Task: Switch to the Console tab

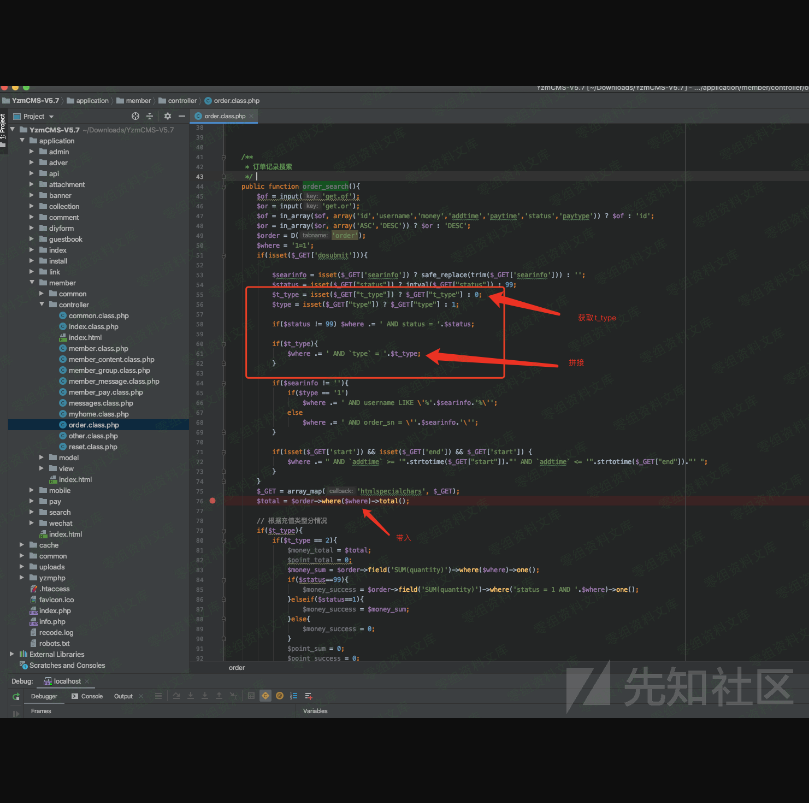Action: (x=90, y=696)
